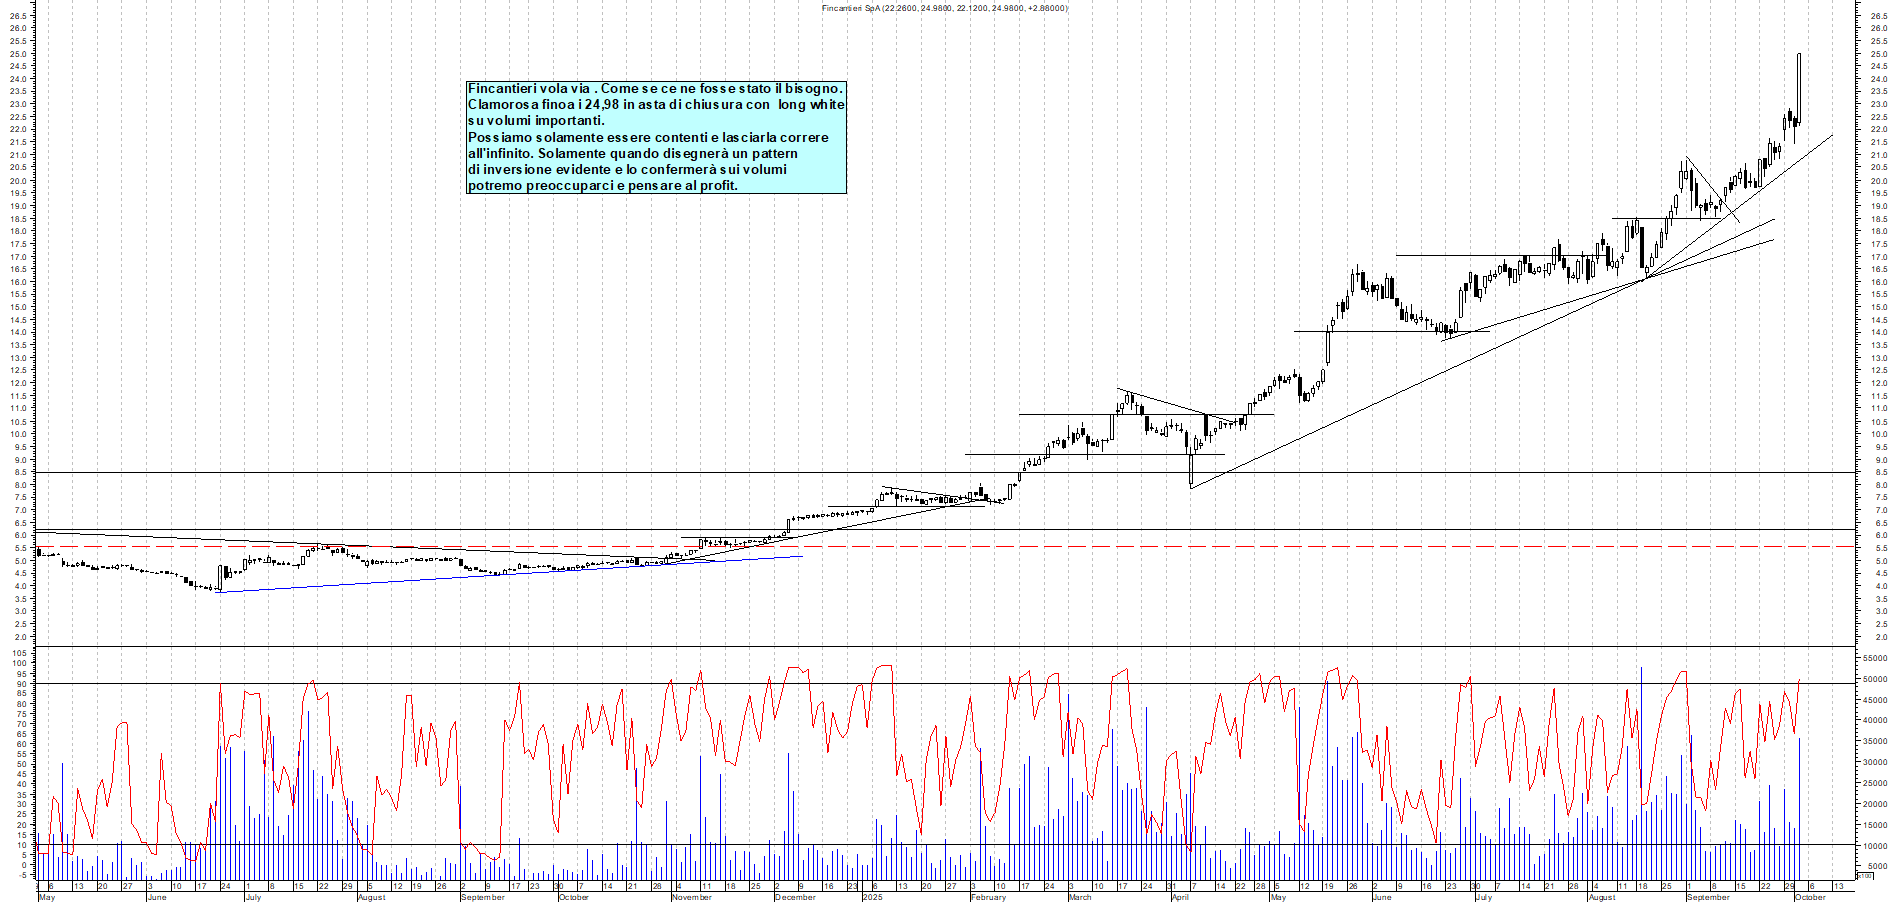Click the x100 volume scale box
The height and width of the screenshot is (902, 1890).
tap(1864, 875)
